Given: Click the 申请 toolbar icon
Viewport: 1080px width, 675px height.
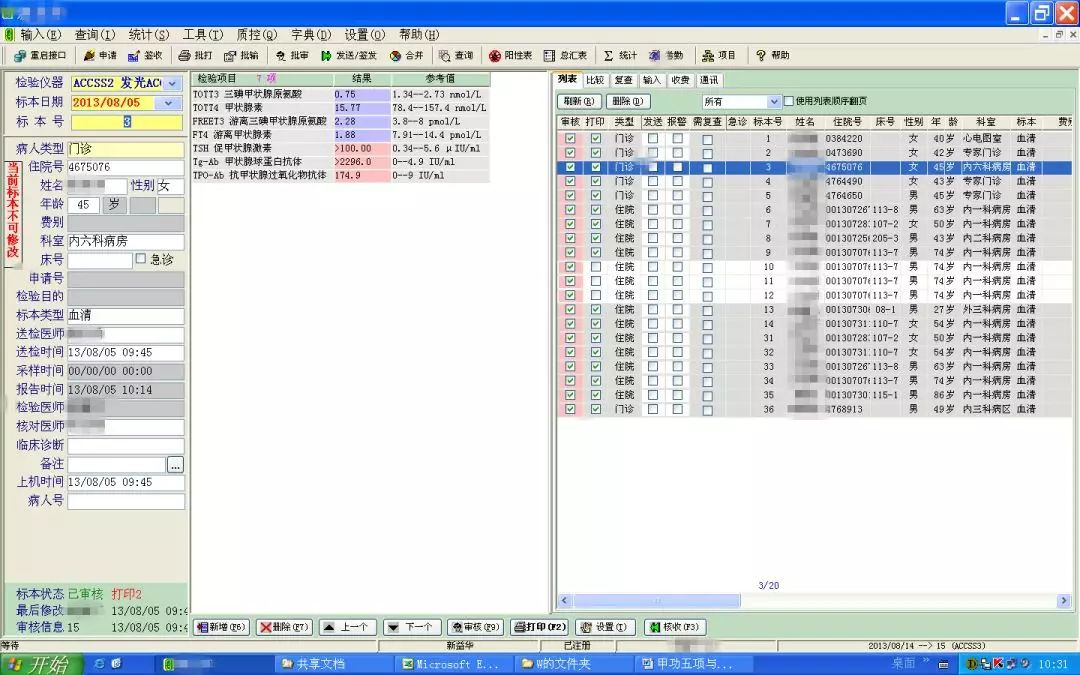Looking at the screenshot, I should pyautogui.click(x=100, y=56).
